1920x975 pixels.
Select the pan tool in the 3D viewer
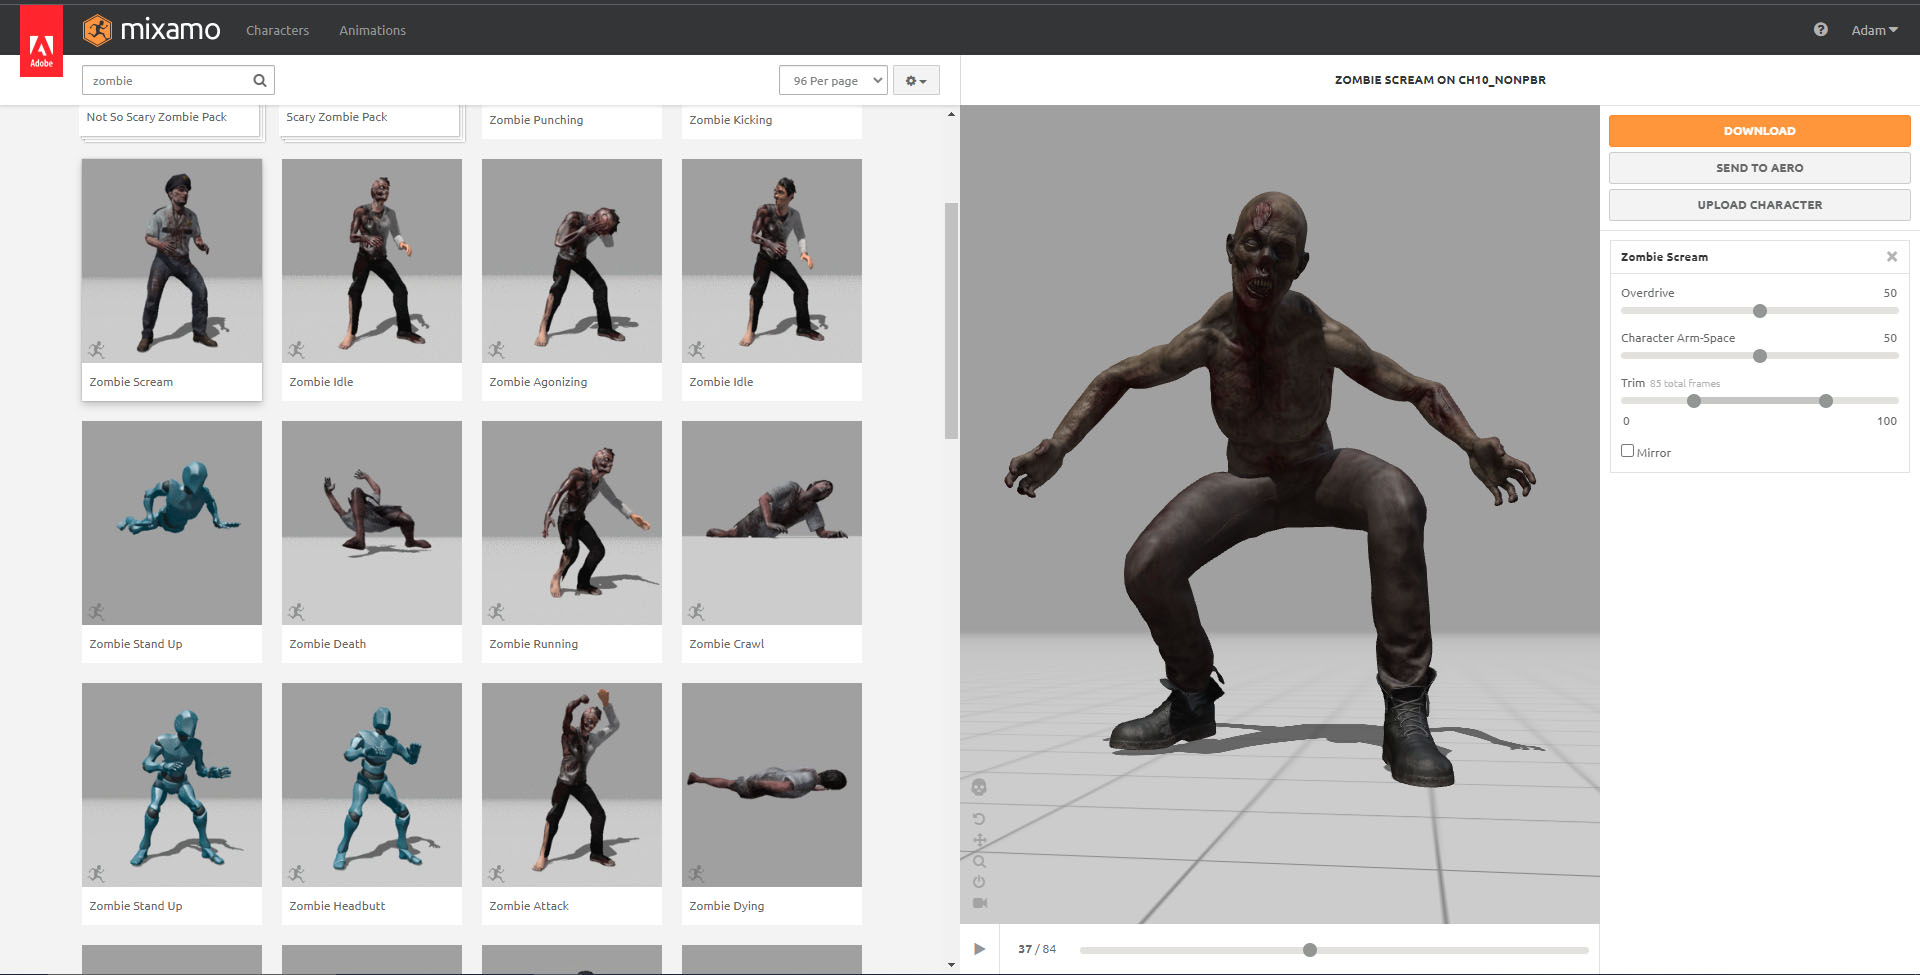point(979,840)
